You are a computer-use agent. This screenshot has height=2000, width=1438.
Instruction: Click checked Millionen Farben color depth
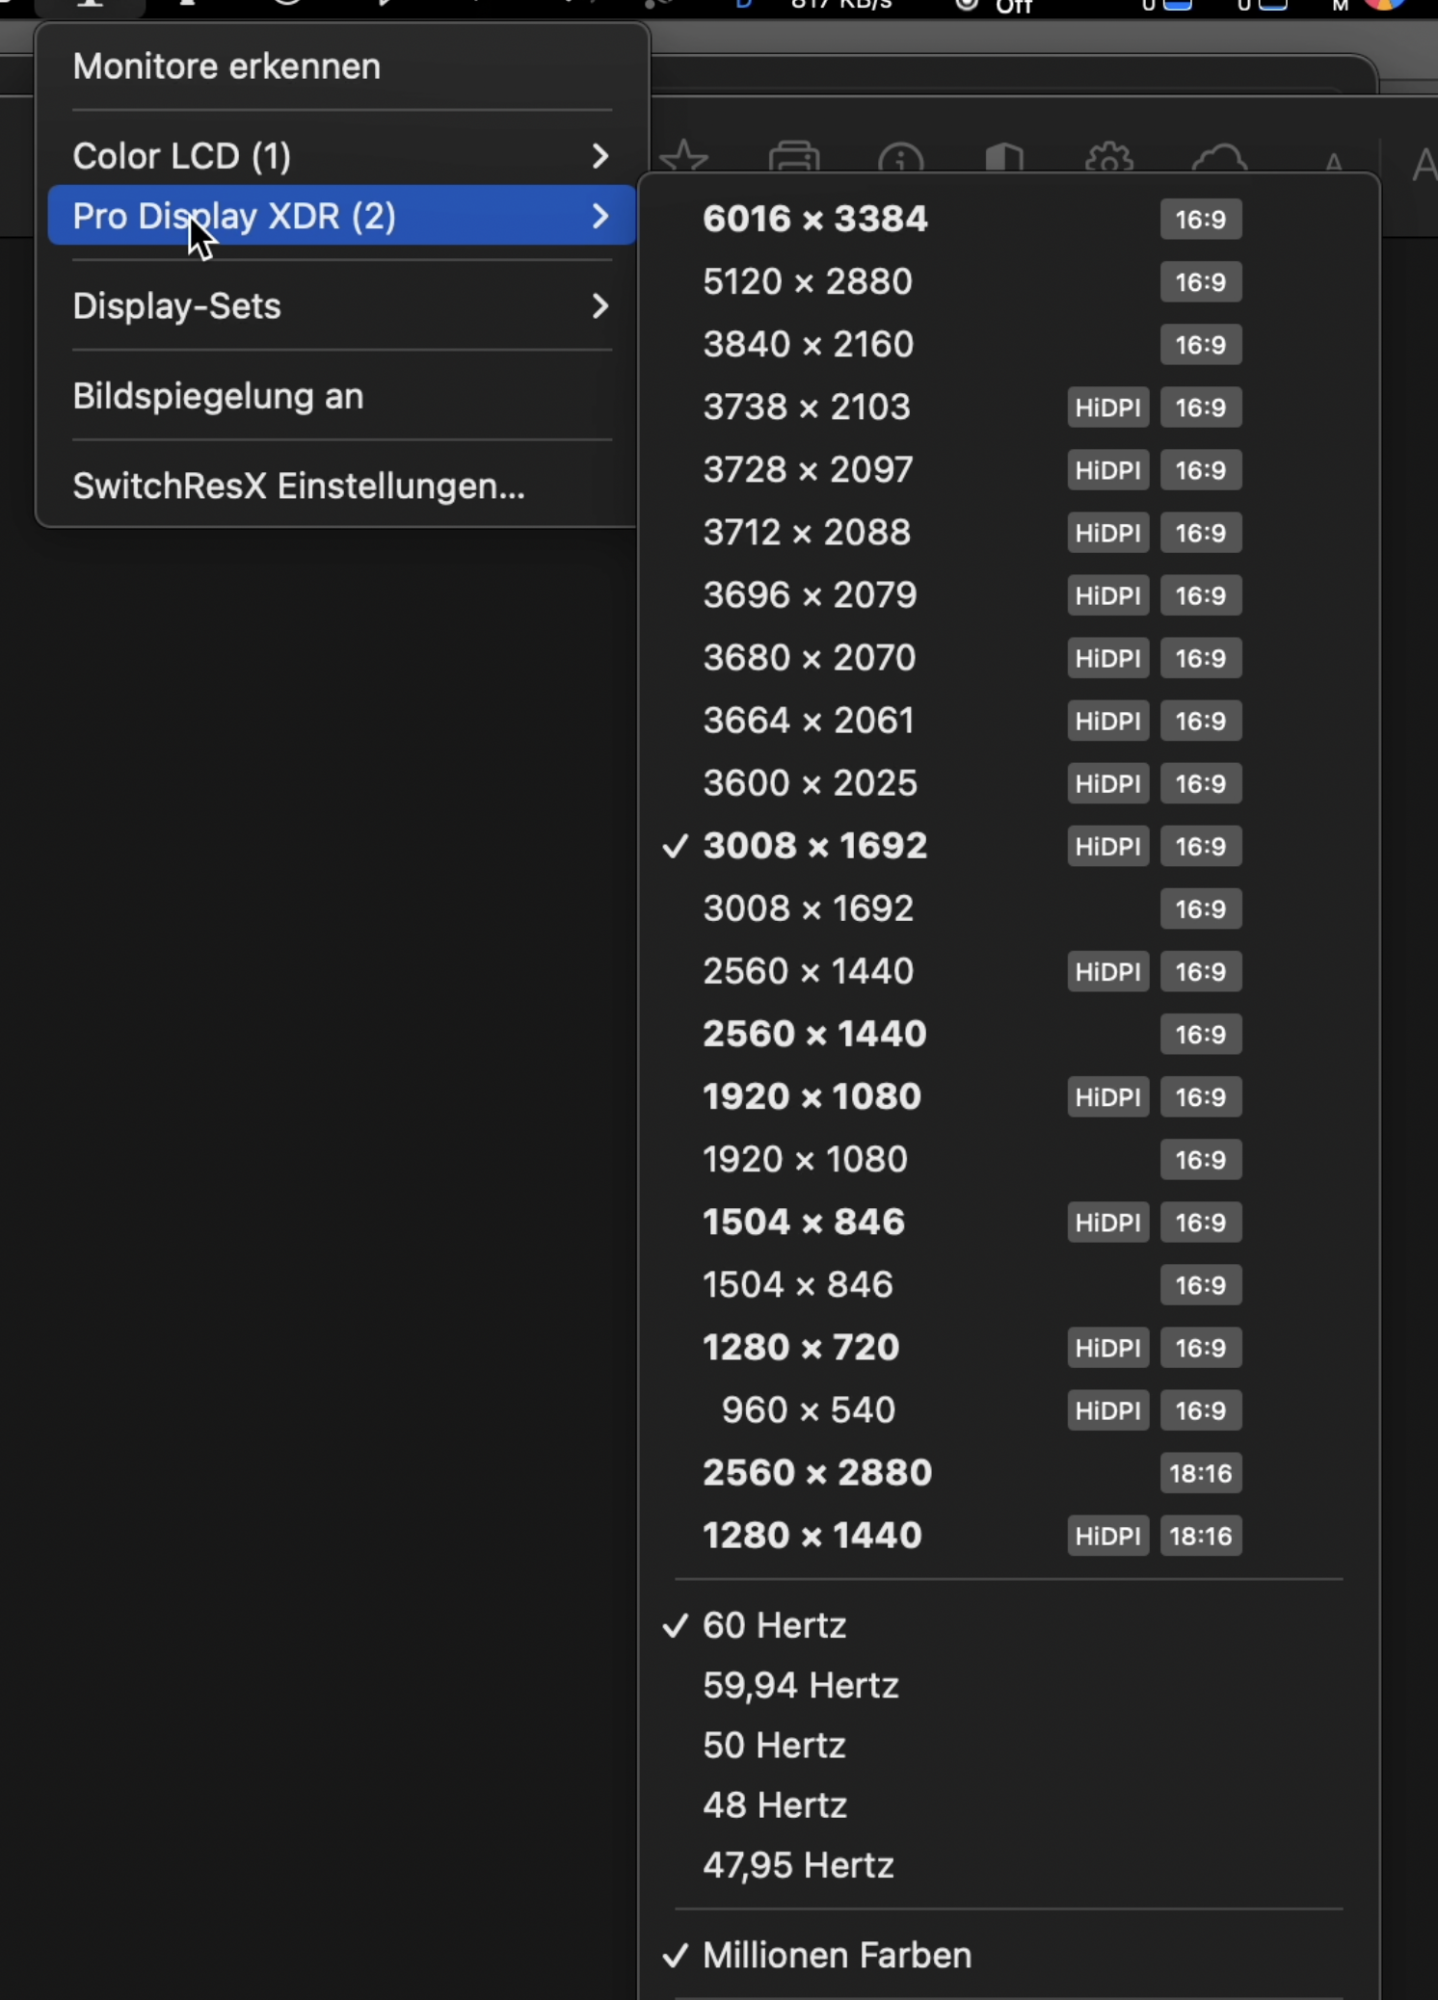1008,1956
